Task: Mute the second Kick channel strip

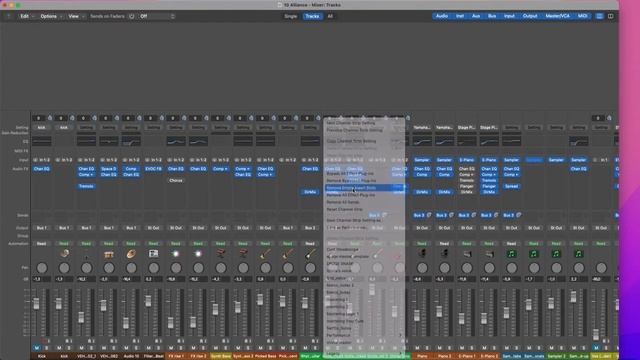Action: 59,348
